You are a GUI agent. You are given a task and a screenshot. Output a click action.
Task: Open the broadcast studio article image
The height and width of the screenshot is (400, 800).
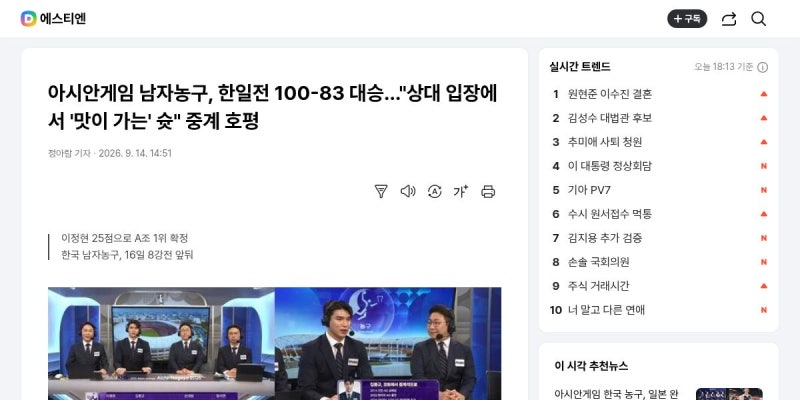point(274,343)
